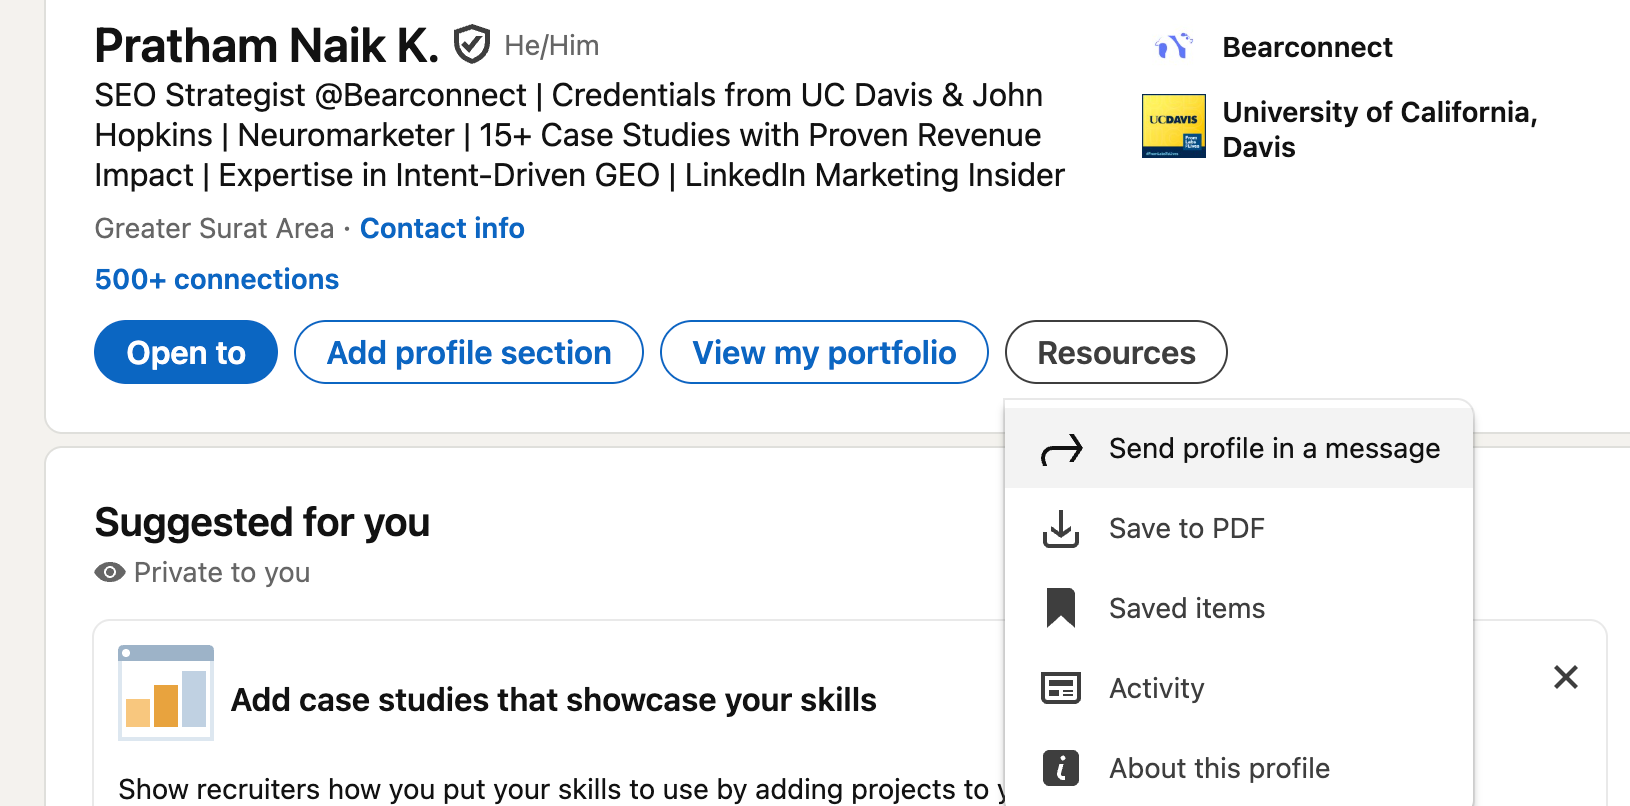Click the verified shield badge beside name
This screenshot has width=1630, height=806.
[x=471, y=45]
